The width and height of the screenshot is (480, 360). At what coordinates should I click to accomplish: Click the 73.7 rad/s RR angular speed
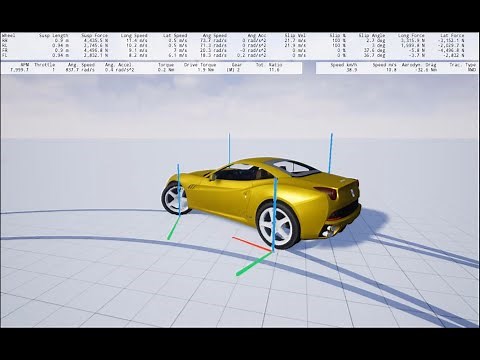[214, 40]
